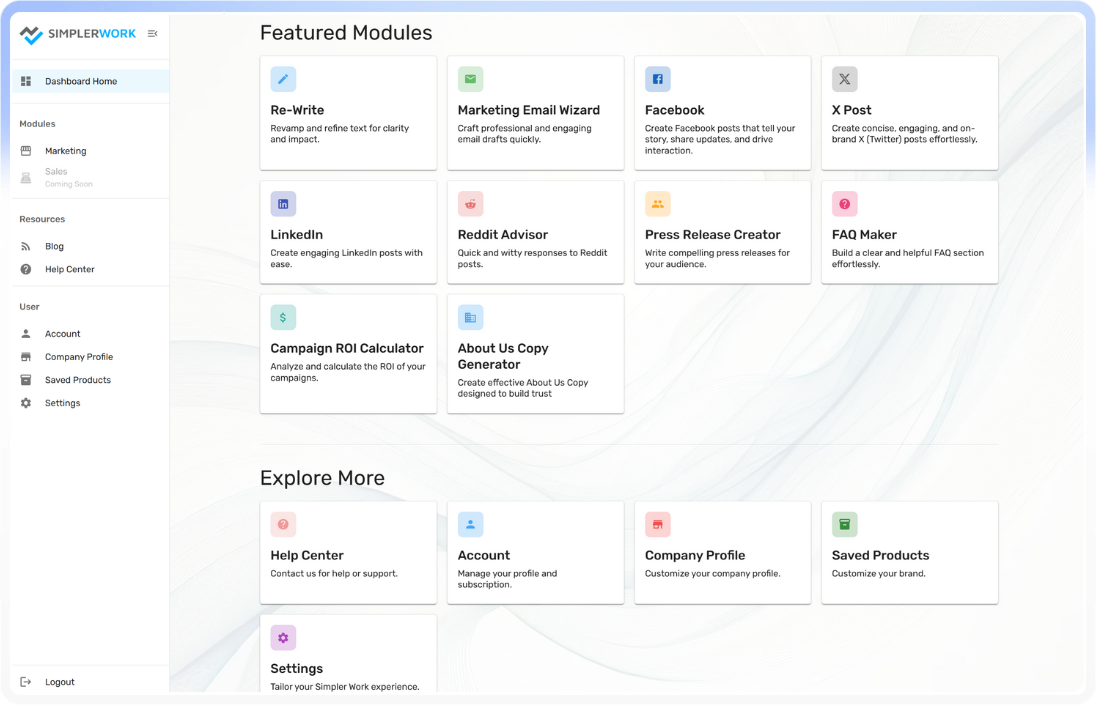
Task: Click the Help Center label in sidebar
Action: pos(69,269)
